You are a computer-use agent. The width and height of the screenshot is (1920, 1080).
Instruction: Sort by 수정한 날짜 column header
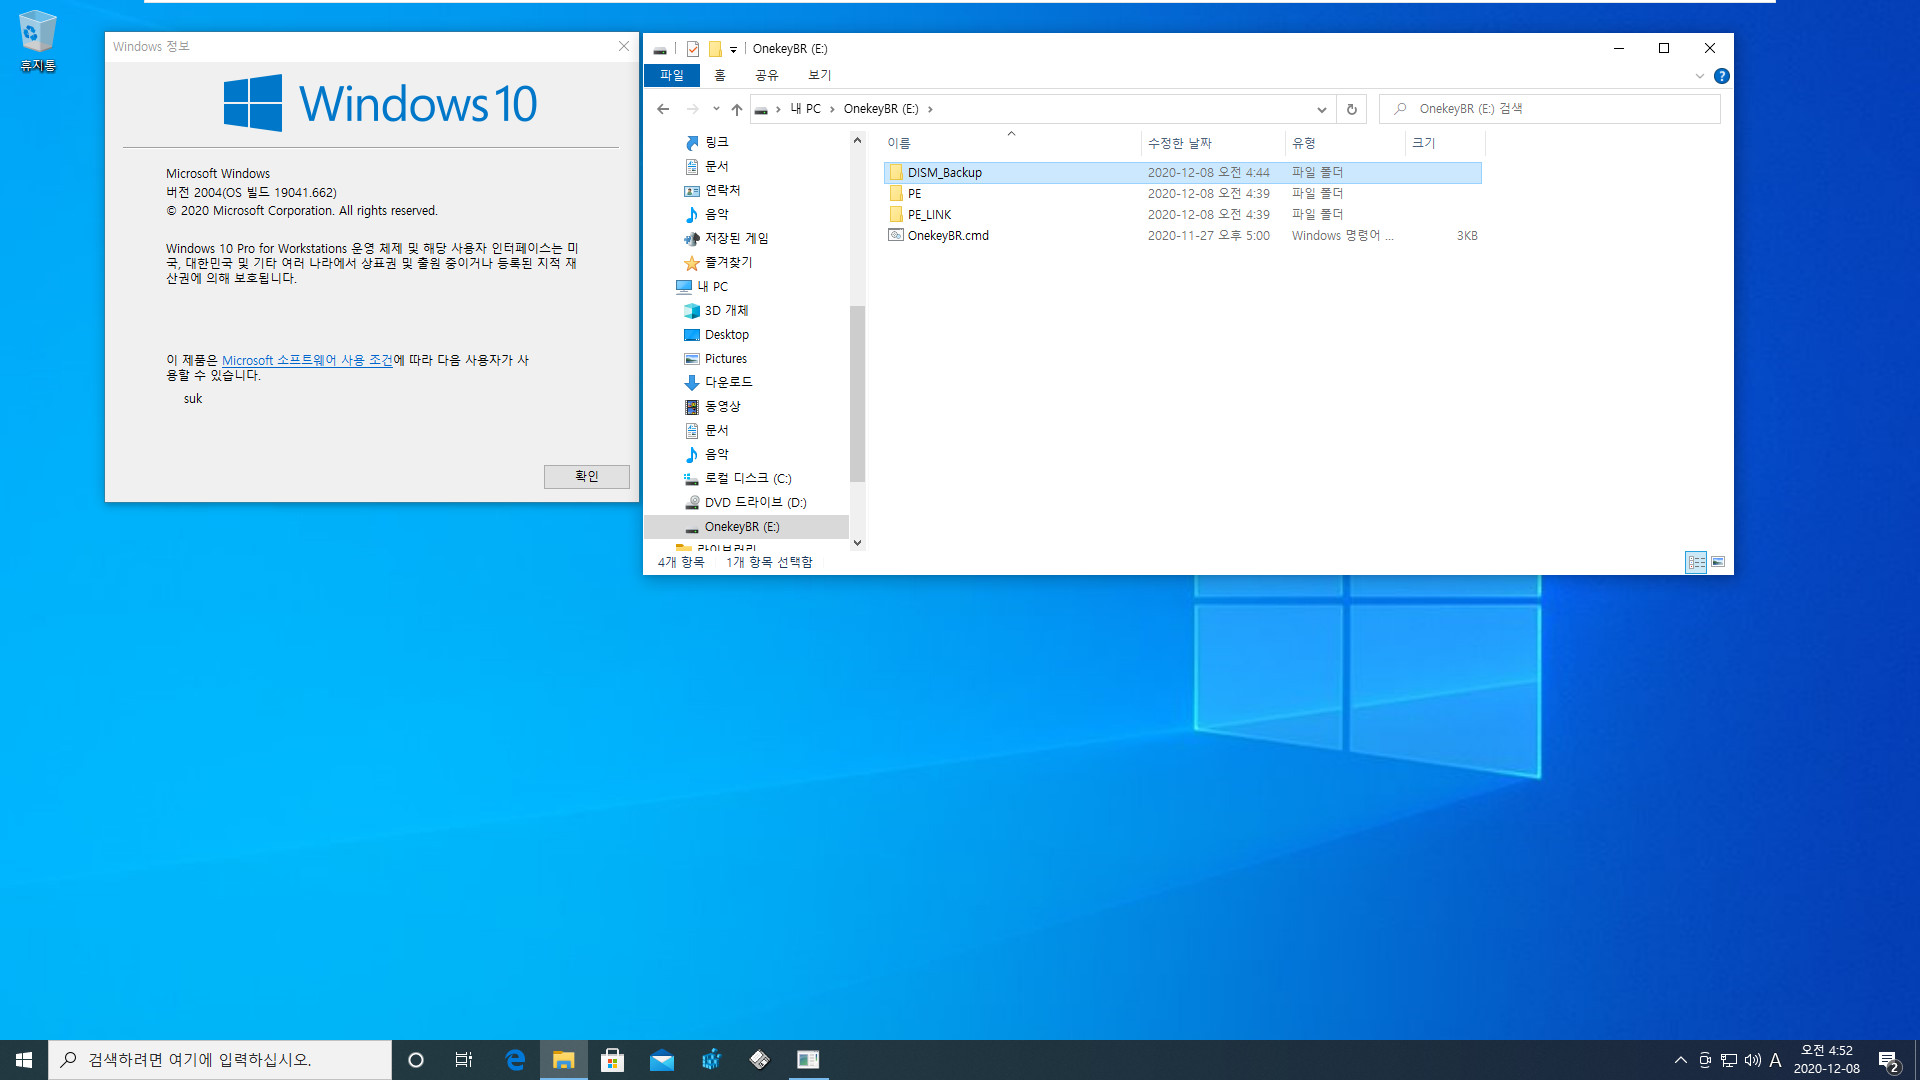(1213, 143)
